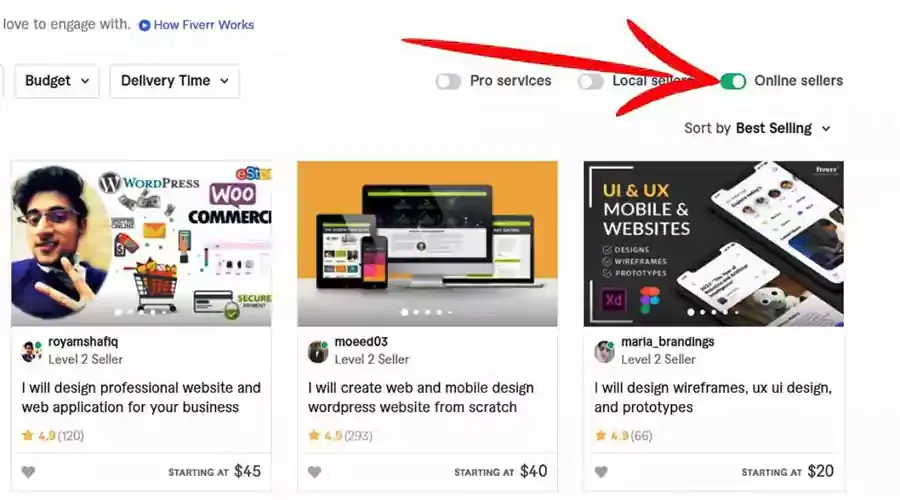Viewport: 900px width, 500px height.
Task: Click maria_brandings seller avatar
Action: pos(604,351)
